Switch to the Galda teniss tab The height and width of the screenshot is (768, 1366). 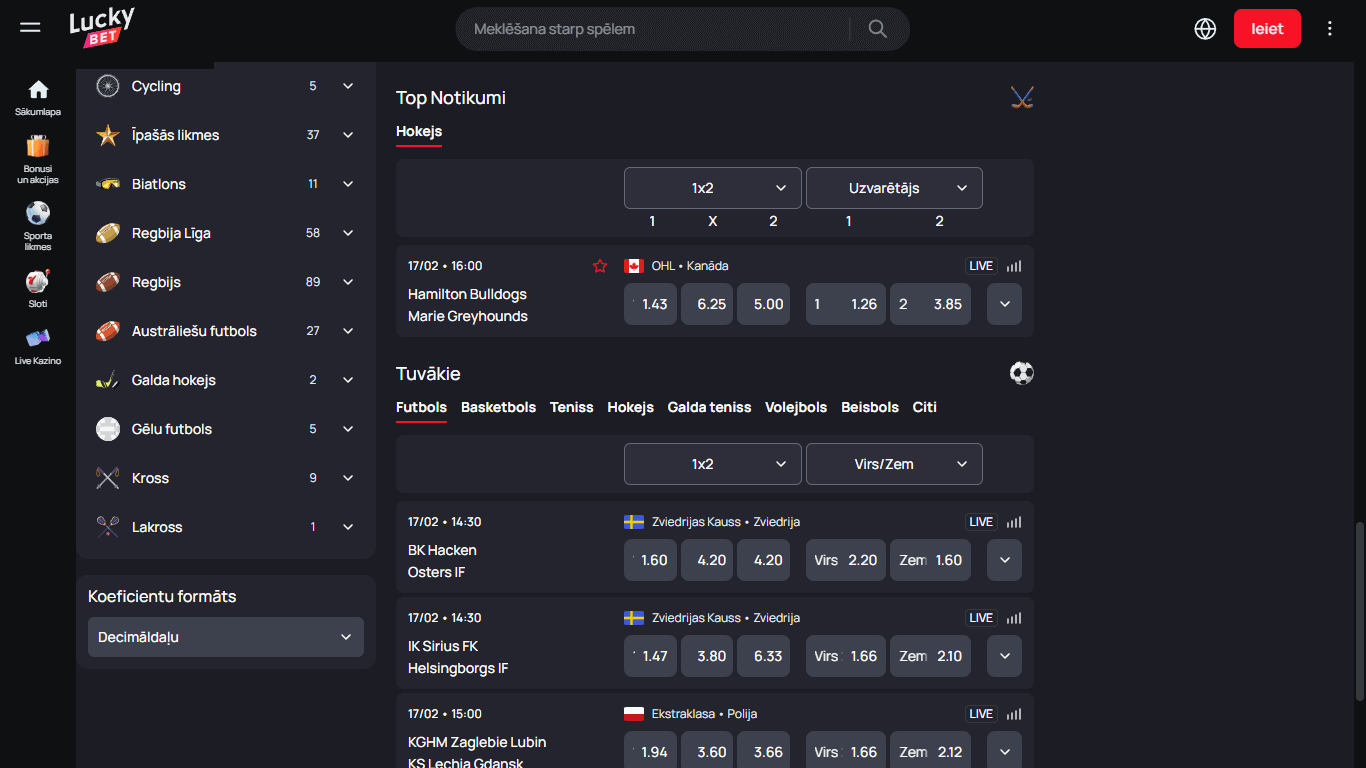[709, 407]
